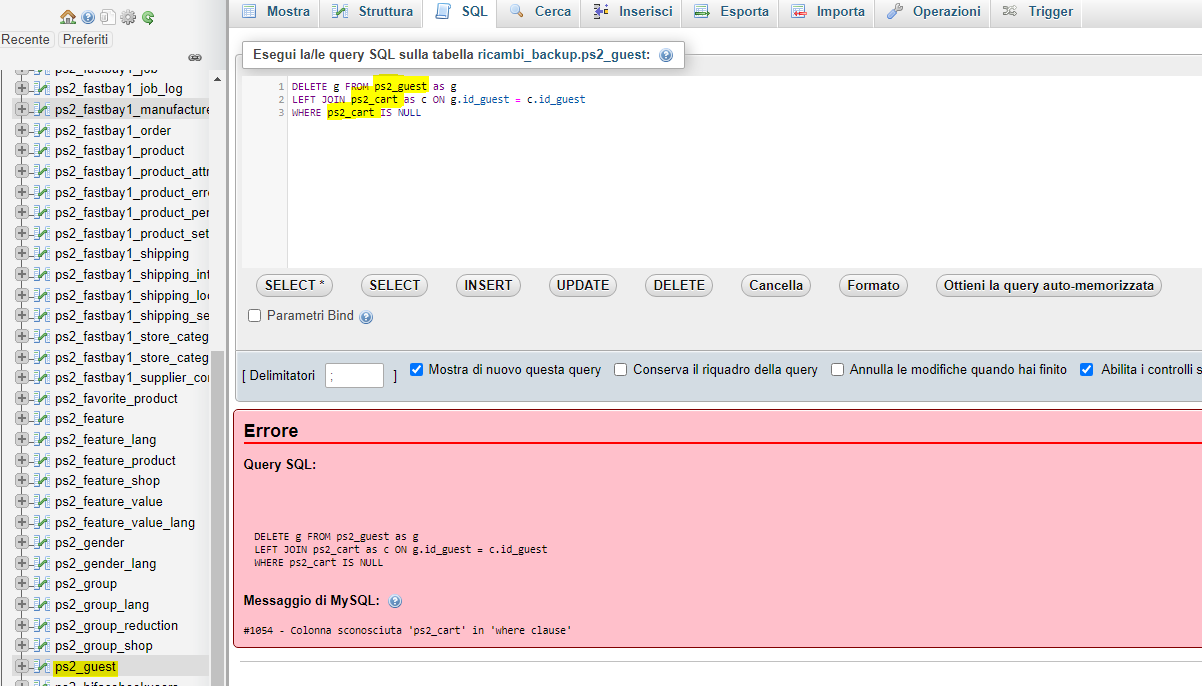Image resolution: width=1202 pixels, height=686 pixels.
Task: Open the phpMyAdmin documentation help icon
Action: pyautogui.click(x=88, y=17)
